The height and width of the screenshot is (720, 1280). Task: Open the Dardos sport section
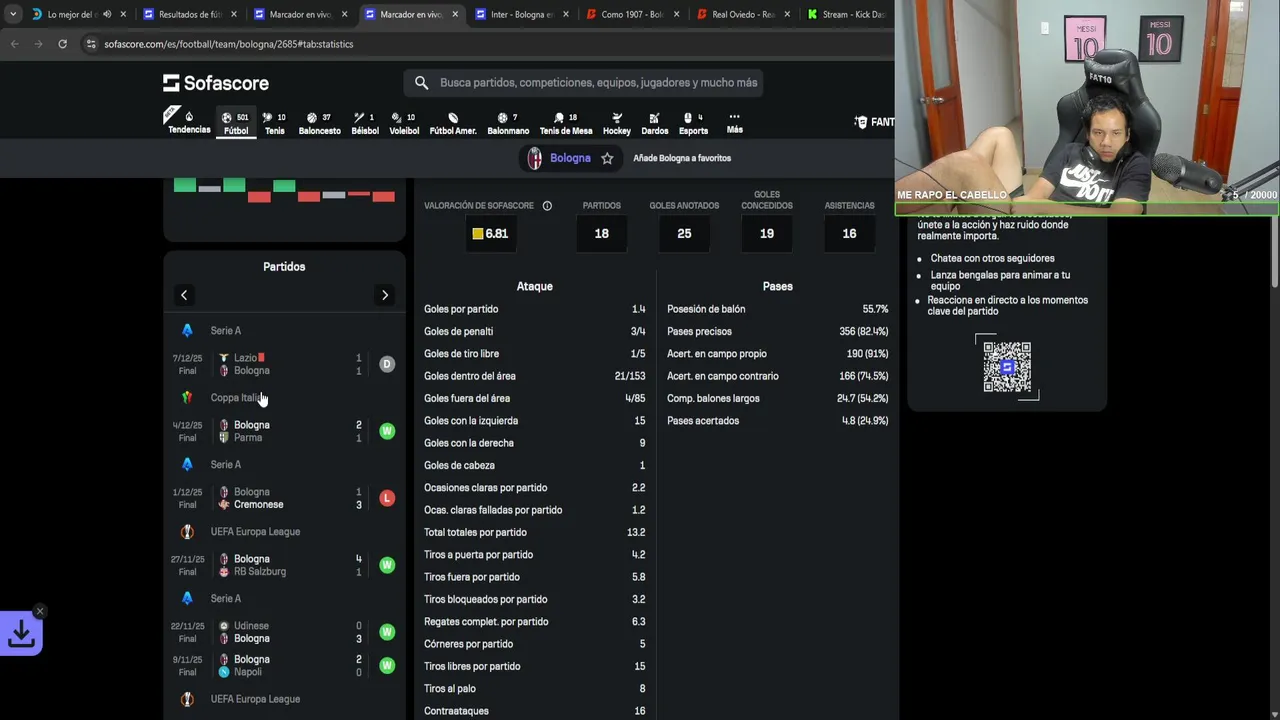[654, 123]
